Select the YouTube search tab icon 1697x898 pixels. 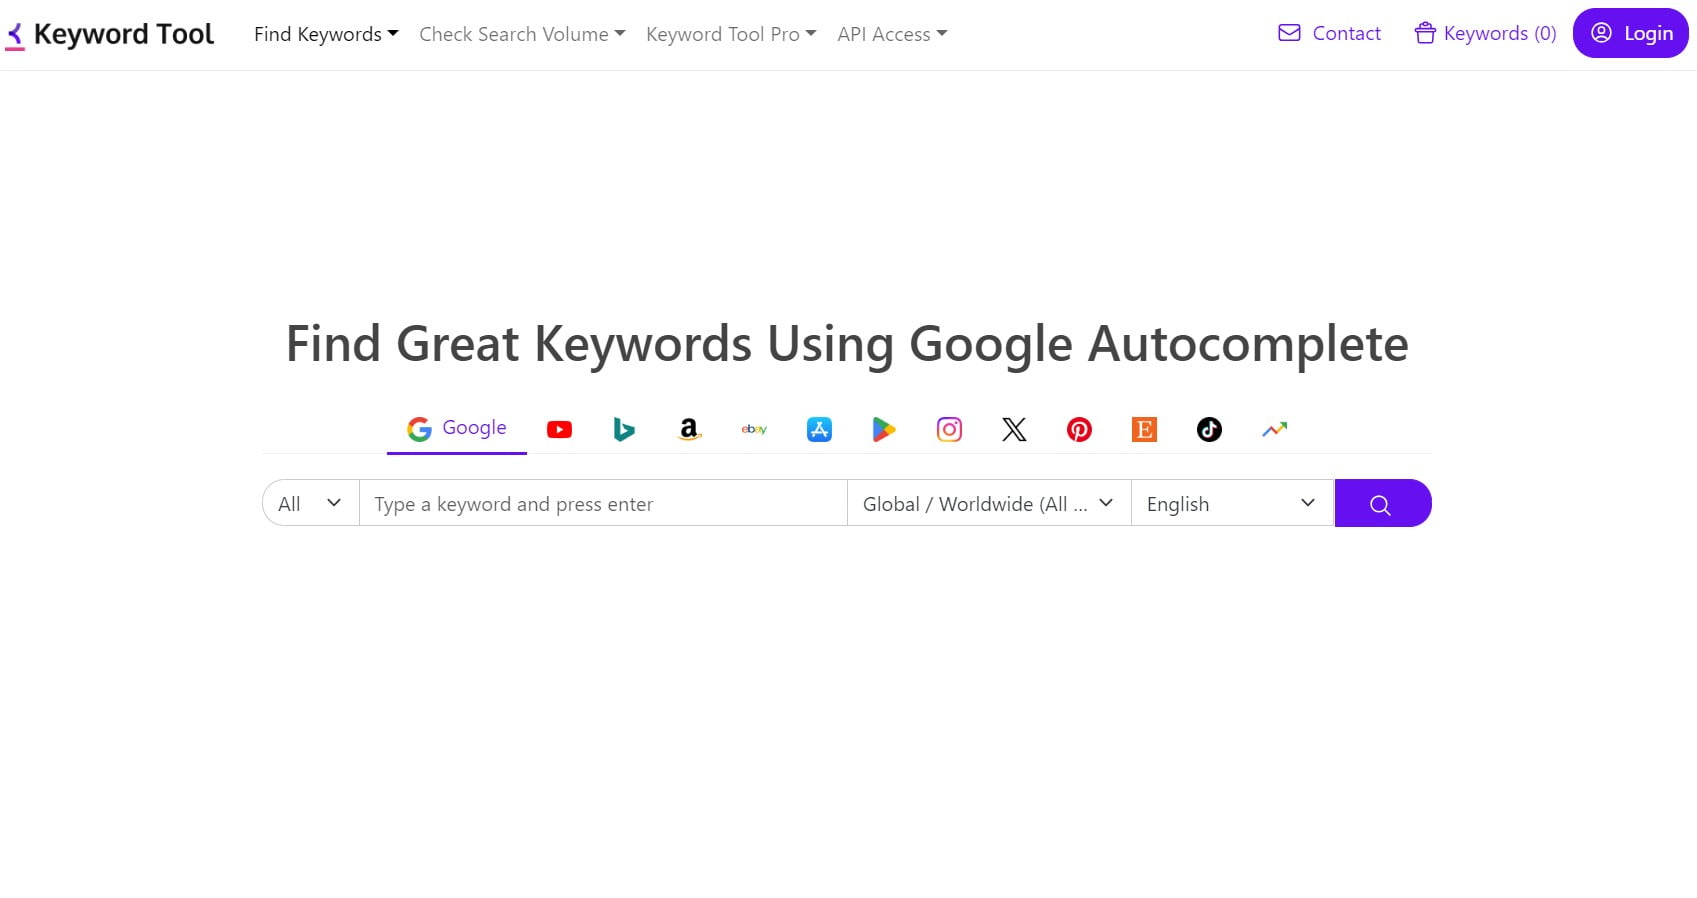click(559, 429)
